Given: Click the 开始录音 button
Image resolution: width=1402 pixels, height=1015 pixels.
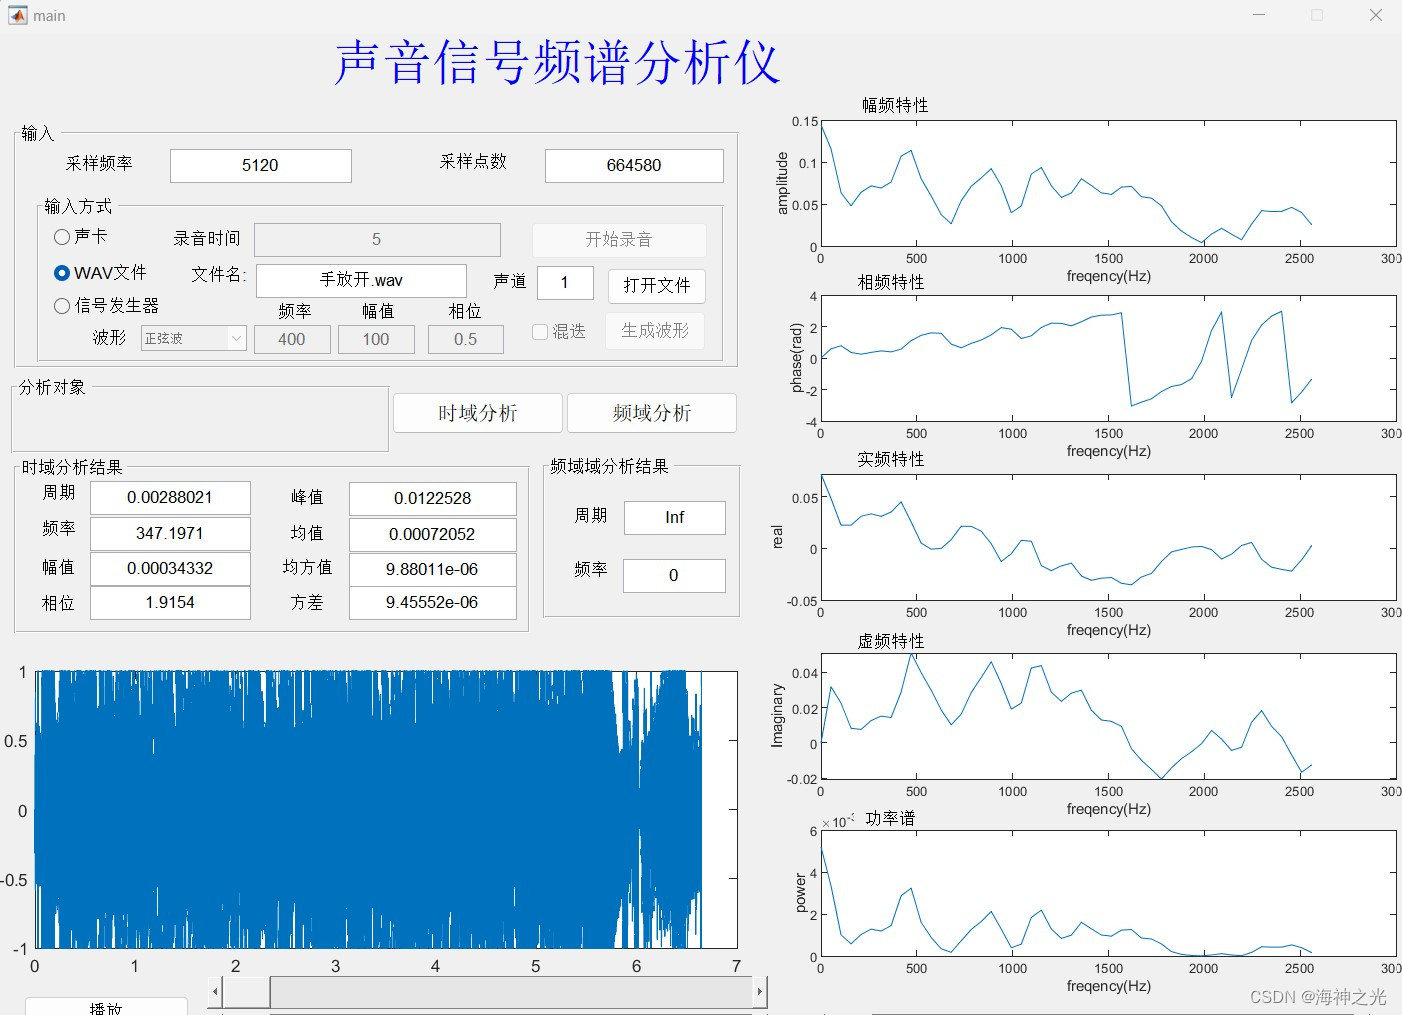Looking at the screenshot, I should pos(619,239).
